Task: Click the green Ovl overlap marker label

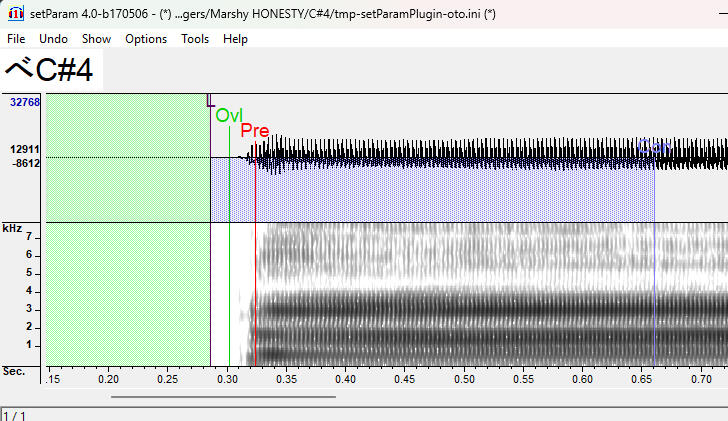Action: 229,115
